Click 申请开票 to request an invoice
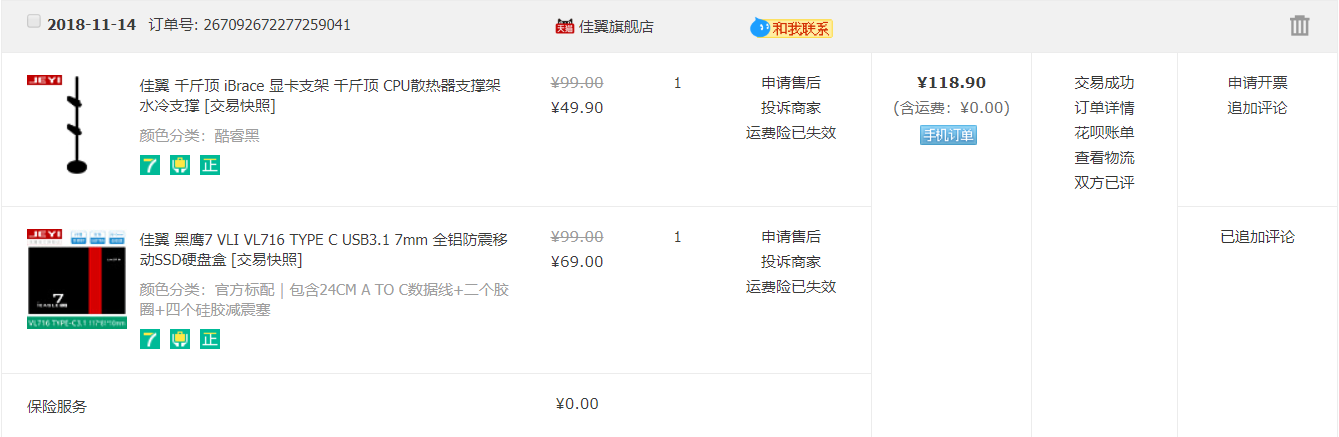 [x=1257, y=82]
